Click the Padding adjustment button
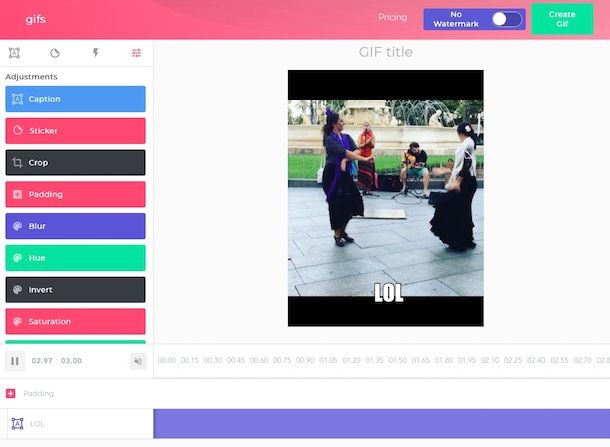 [x=75, y=194]
